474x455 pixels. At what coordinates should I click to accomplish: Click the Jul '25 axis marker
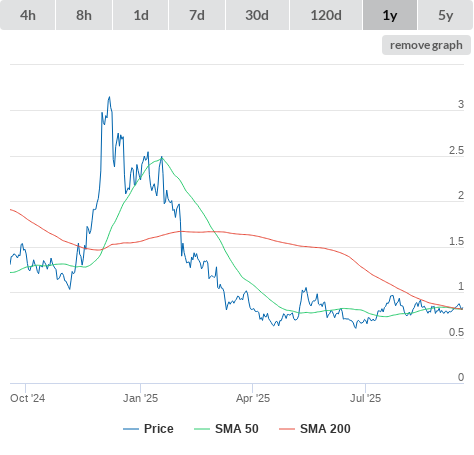point(365,398)
